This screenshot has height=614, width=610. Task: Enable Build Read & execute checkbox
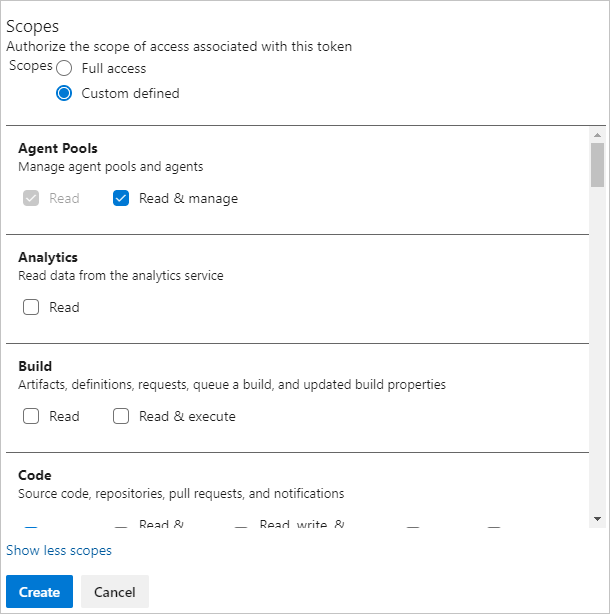(121, 416)
